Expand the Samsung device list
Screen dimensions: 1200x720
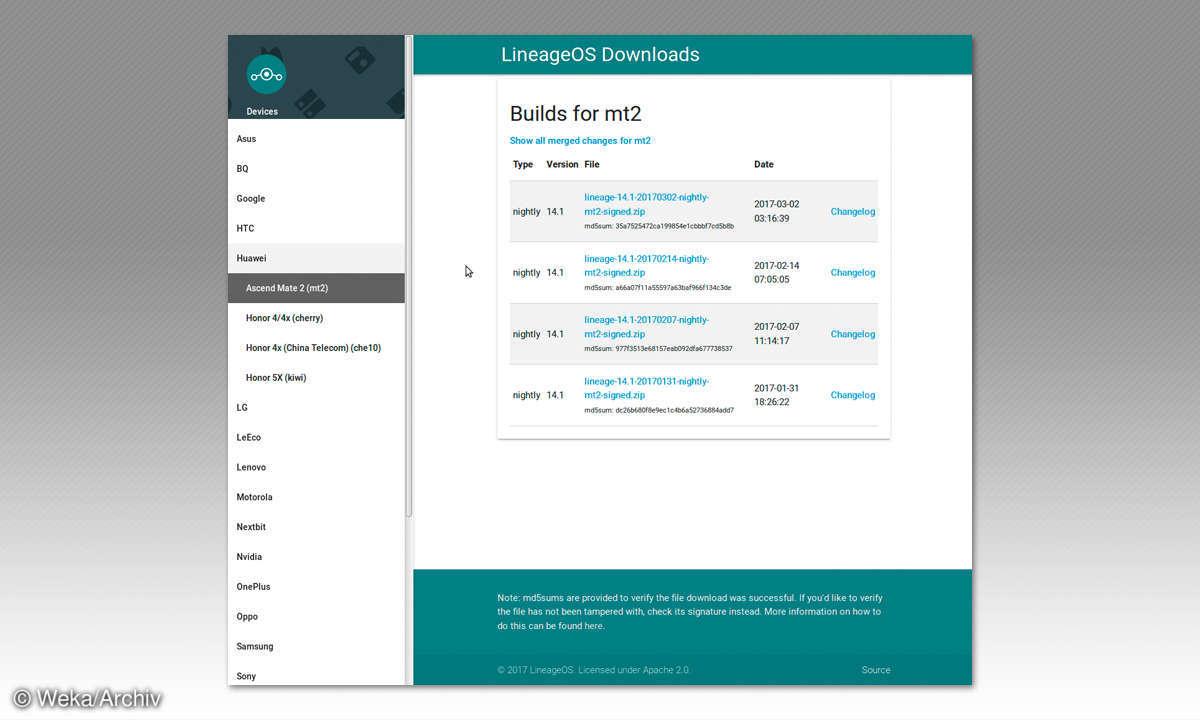[316, 647]
